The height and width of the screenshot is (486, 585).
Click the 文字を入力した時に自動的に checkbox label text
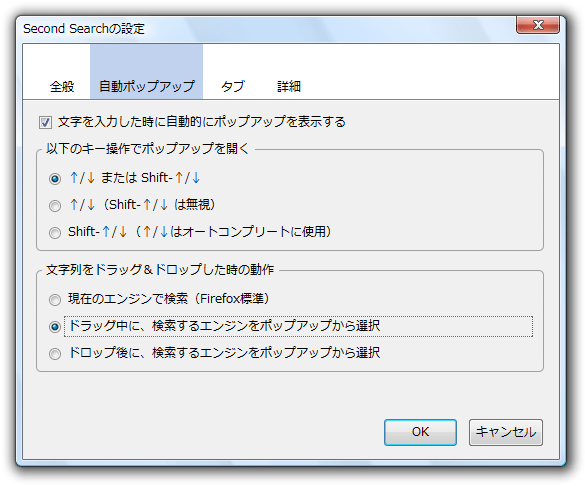136,122
